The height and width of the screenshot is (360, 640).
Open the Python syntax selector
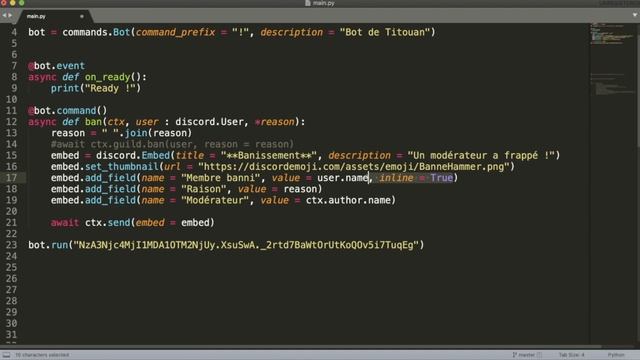616,355
